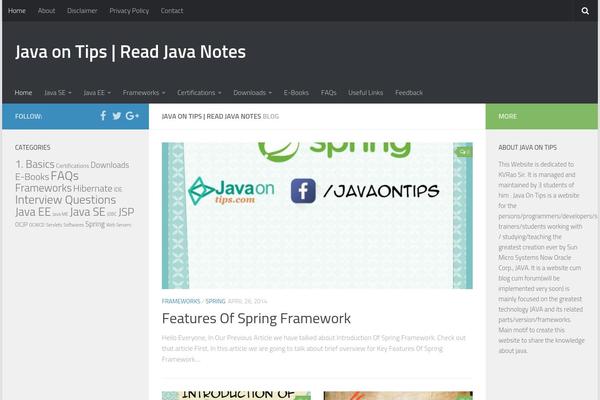The image size is (600, 400).
Task: Expand the Certifications dropdown menu
Action: (199, 93)
